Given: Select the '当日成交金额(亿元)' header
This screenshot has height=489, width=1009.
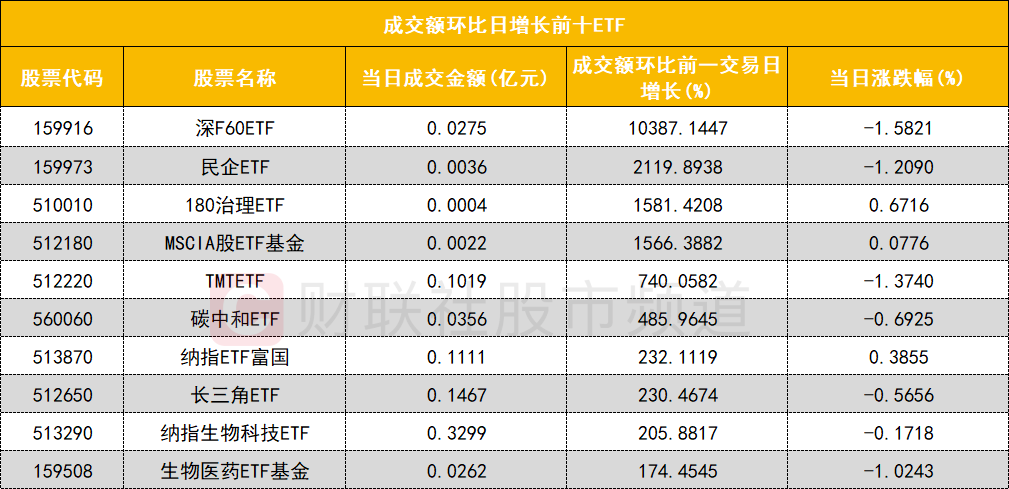Looking at the screenshot, I should pos(456,77).
